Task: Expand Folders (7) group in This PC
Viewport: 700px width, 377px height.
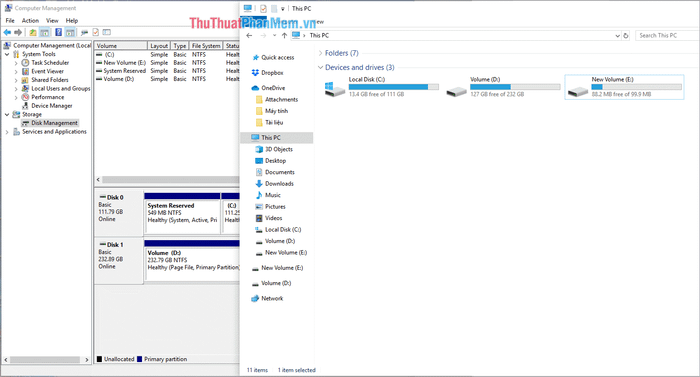Action: [320, 53]
